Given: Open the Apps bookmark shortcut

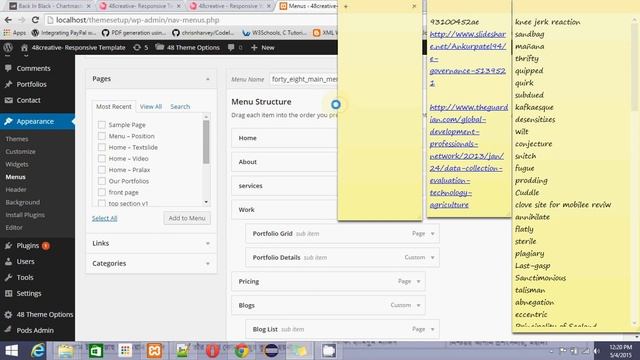Looking at the screenshot, I should coord(15,33).
